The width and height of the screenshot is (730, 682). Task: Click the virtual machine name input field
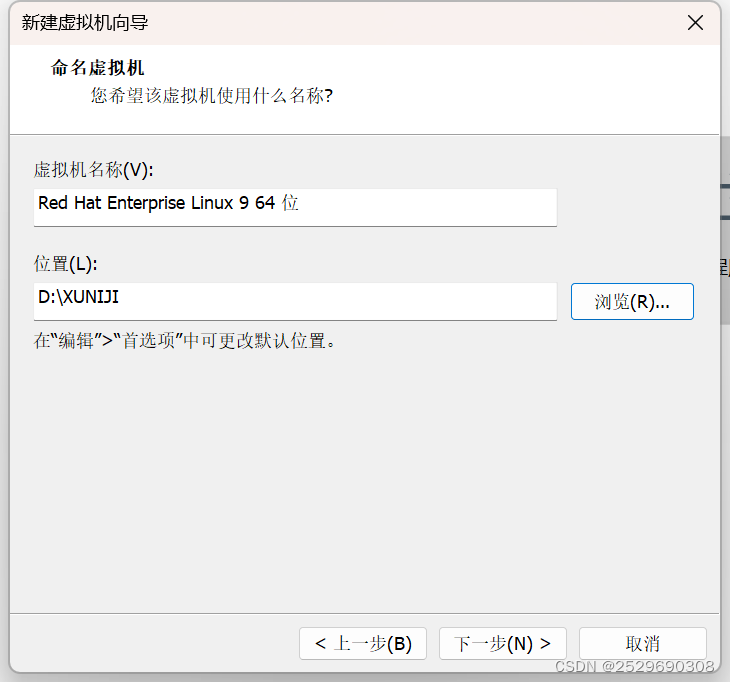coord(295,207)
